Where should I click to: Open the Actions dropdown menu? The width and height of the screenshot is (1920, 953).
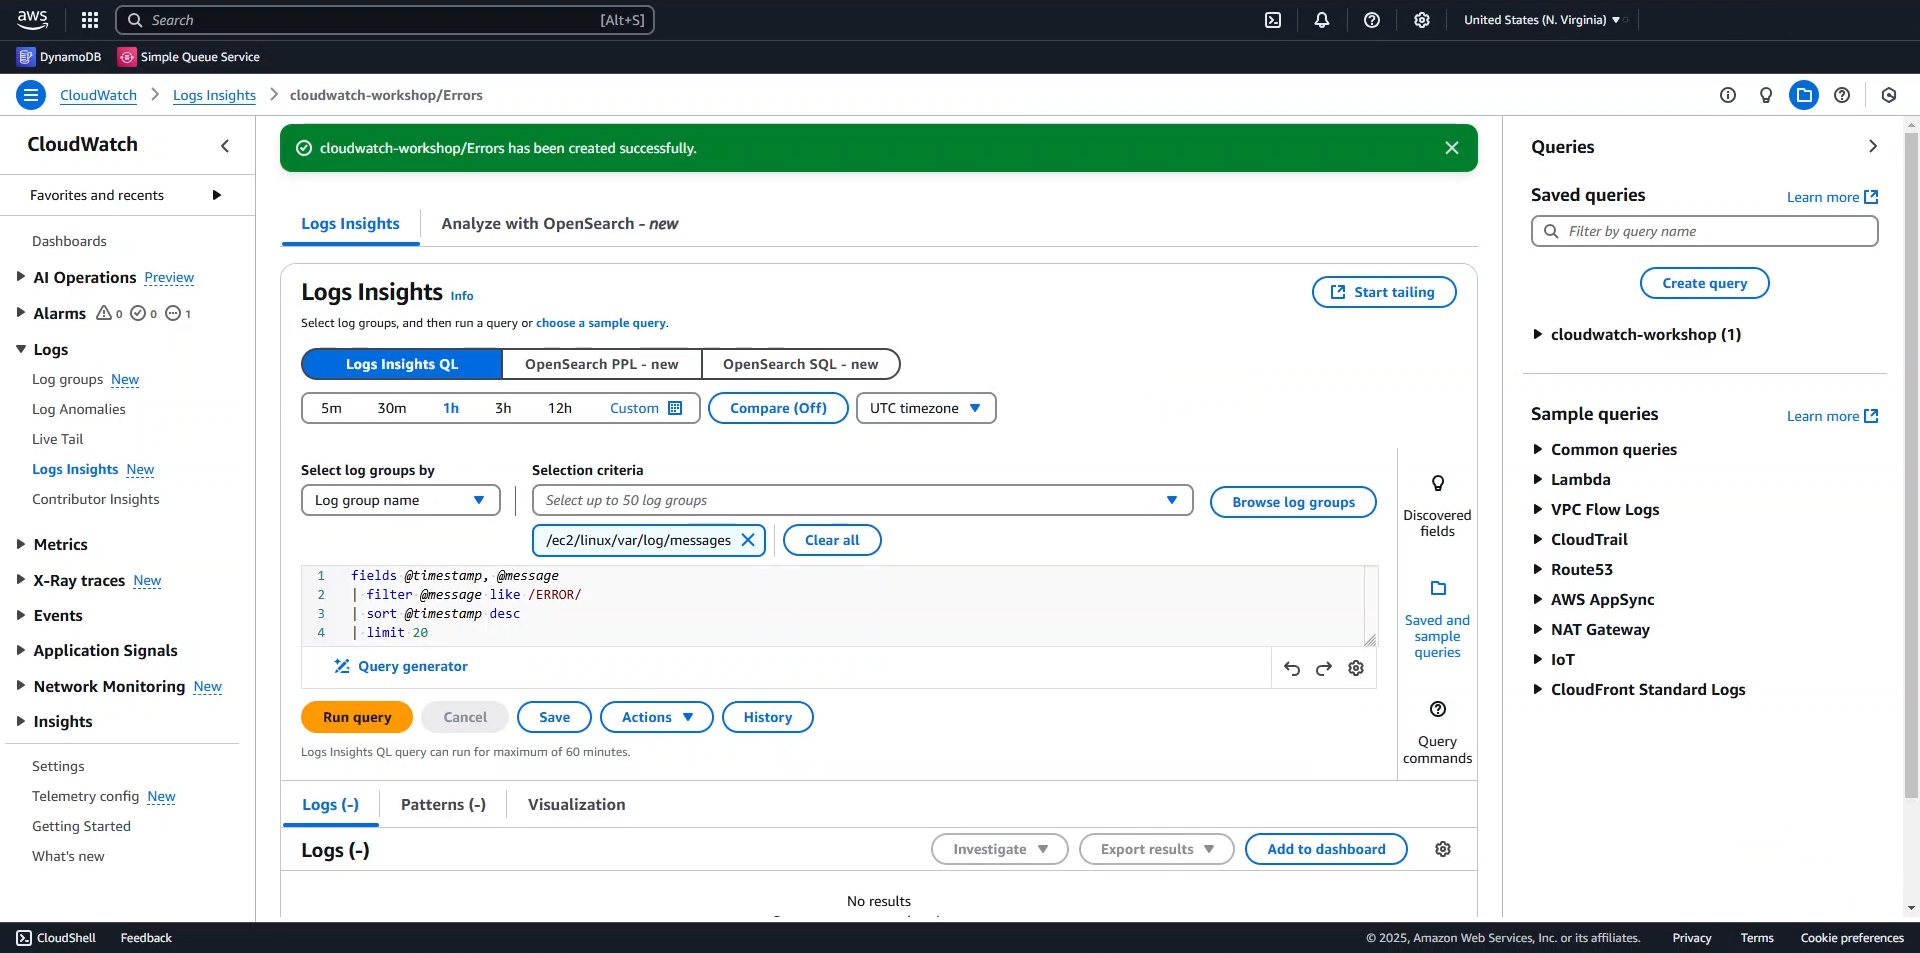[656, 717]
